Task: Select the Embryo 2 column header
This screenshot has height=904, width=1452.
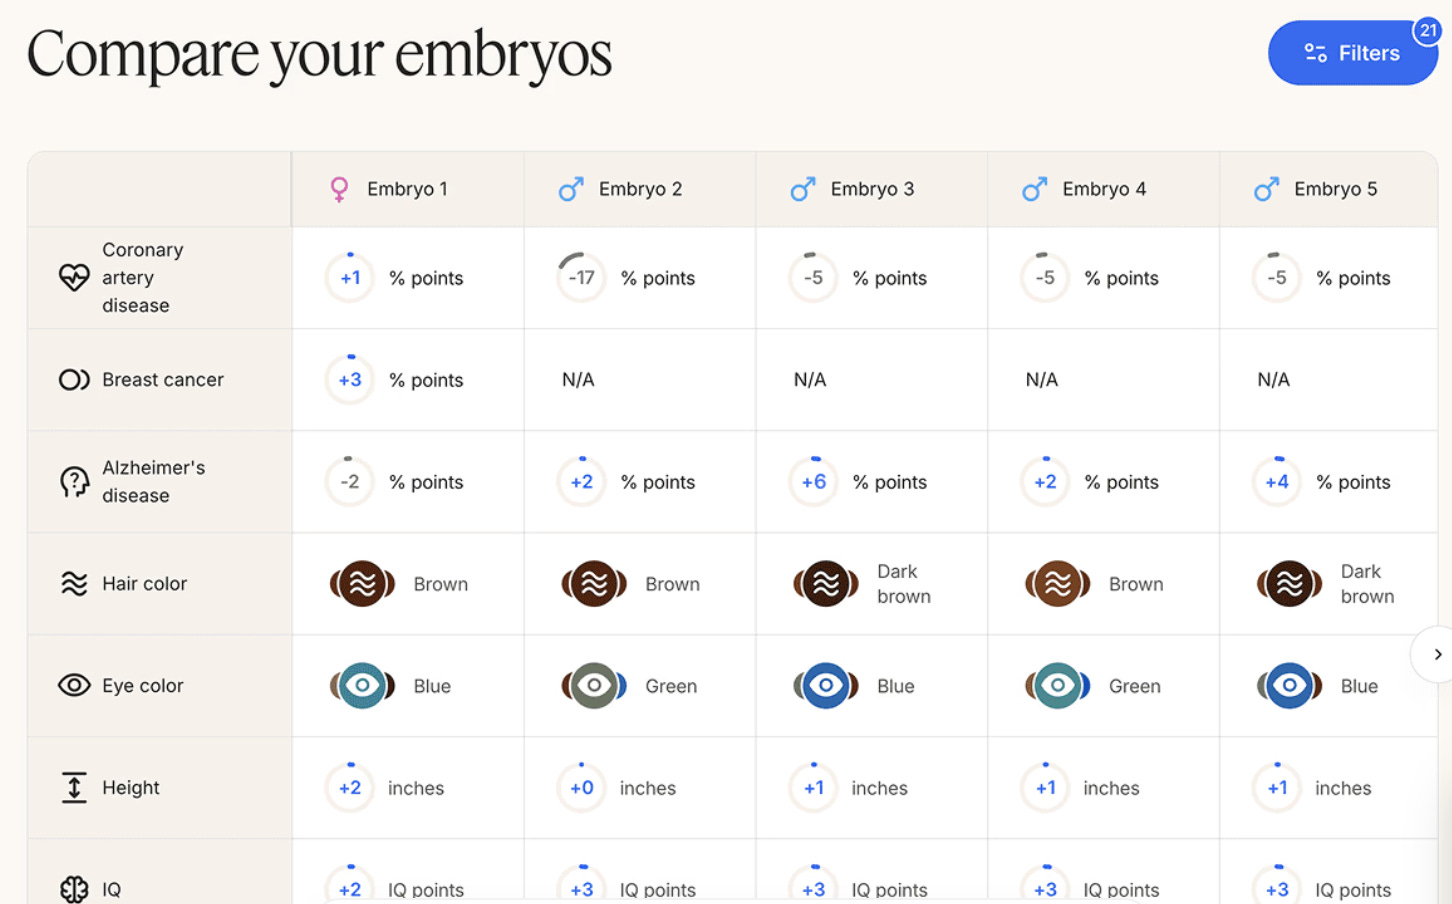Action: point(640,189)
